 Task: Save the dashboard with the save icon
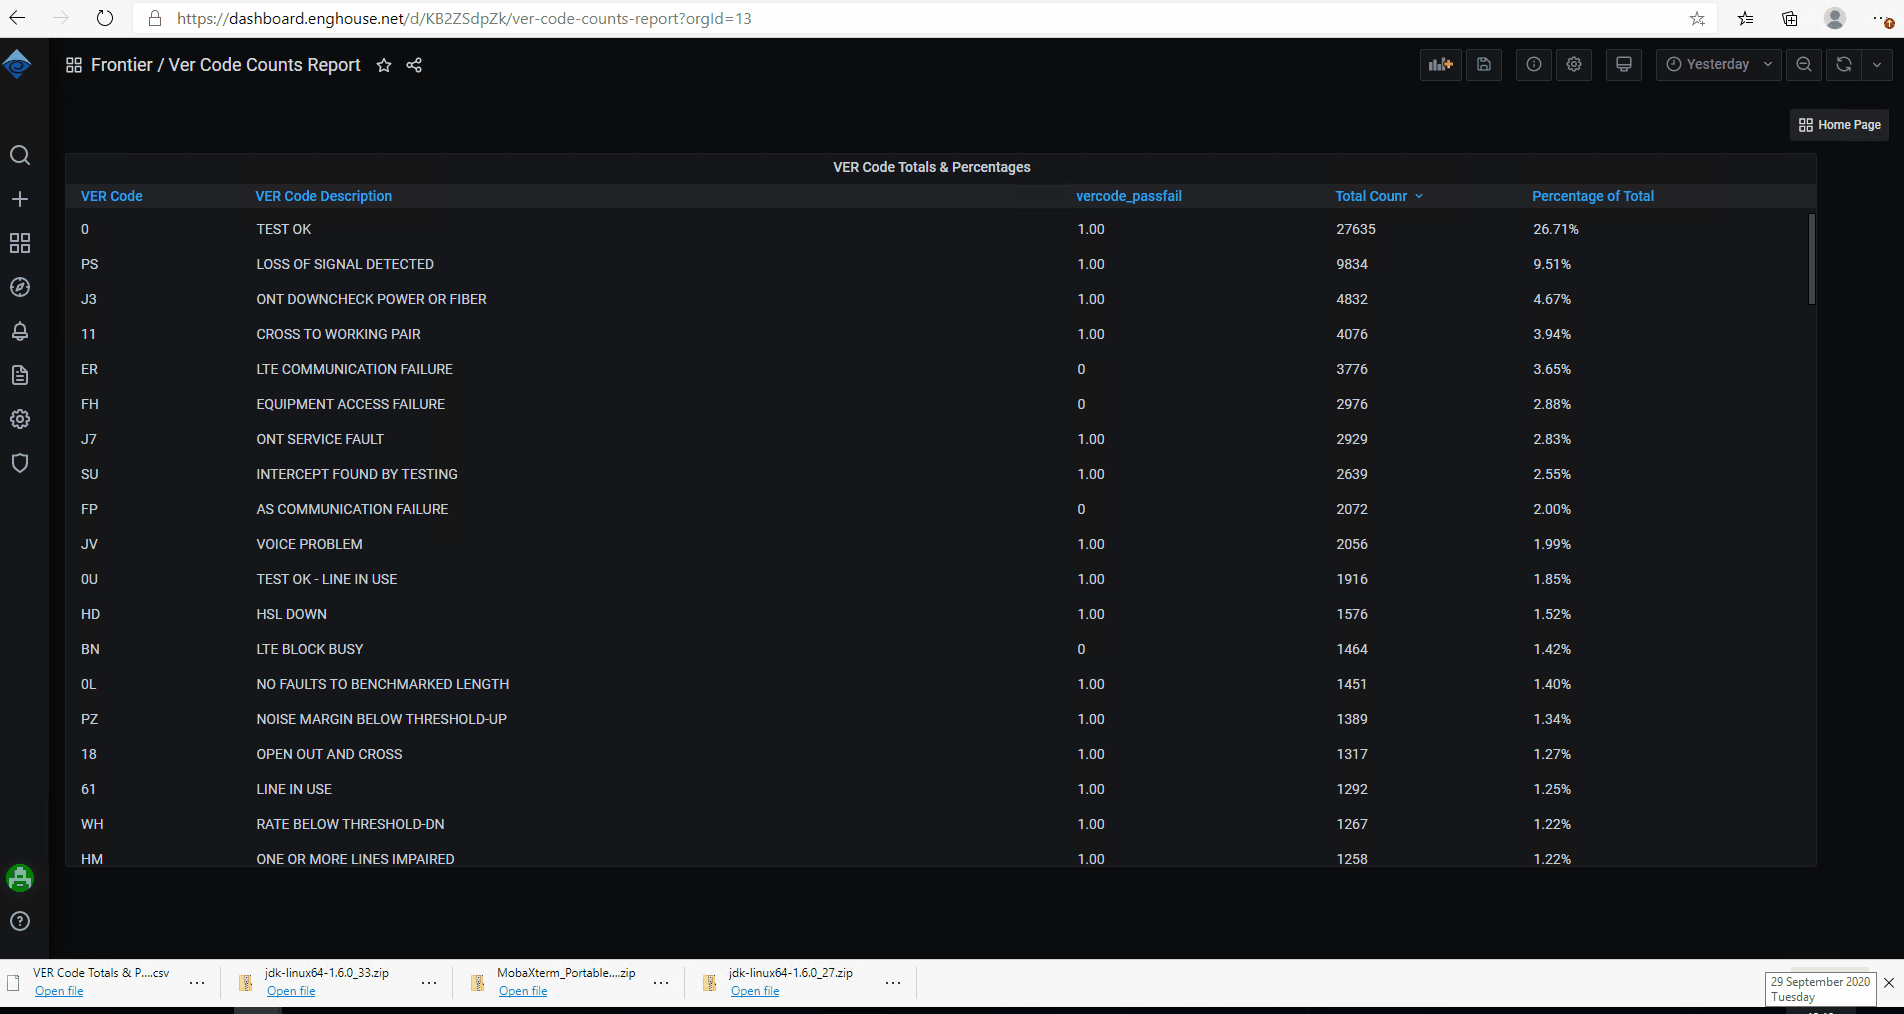pos(1484,64)
